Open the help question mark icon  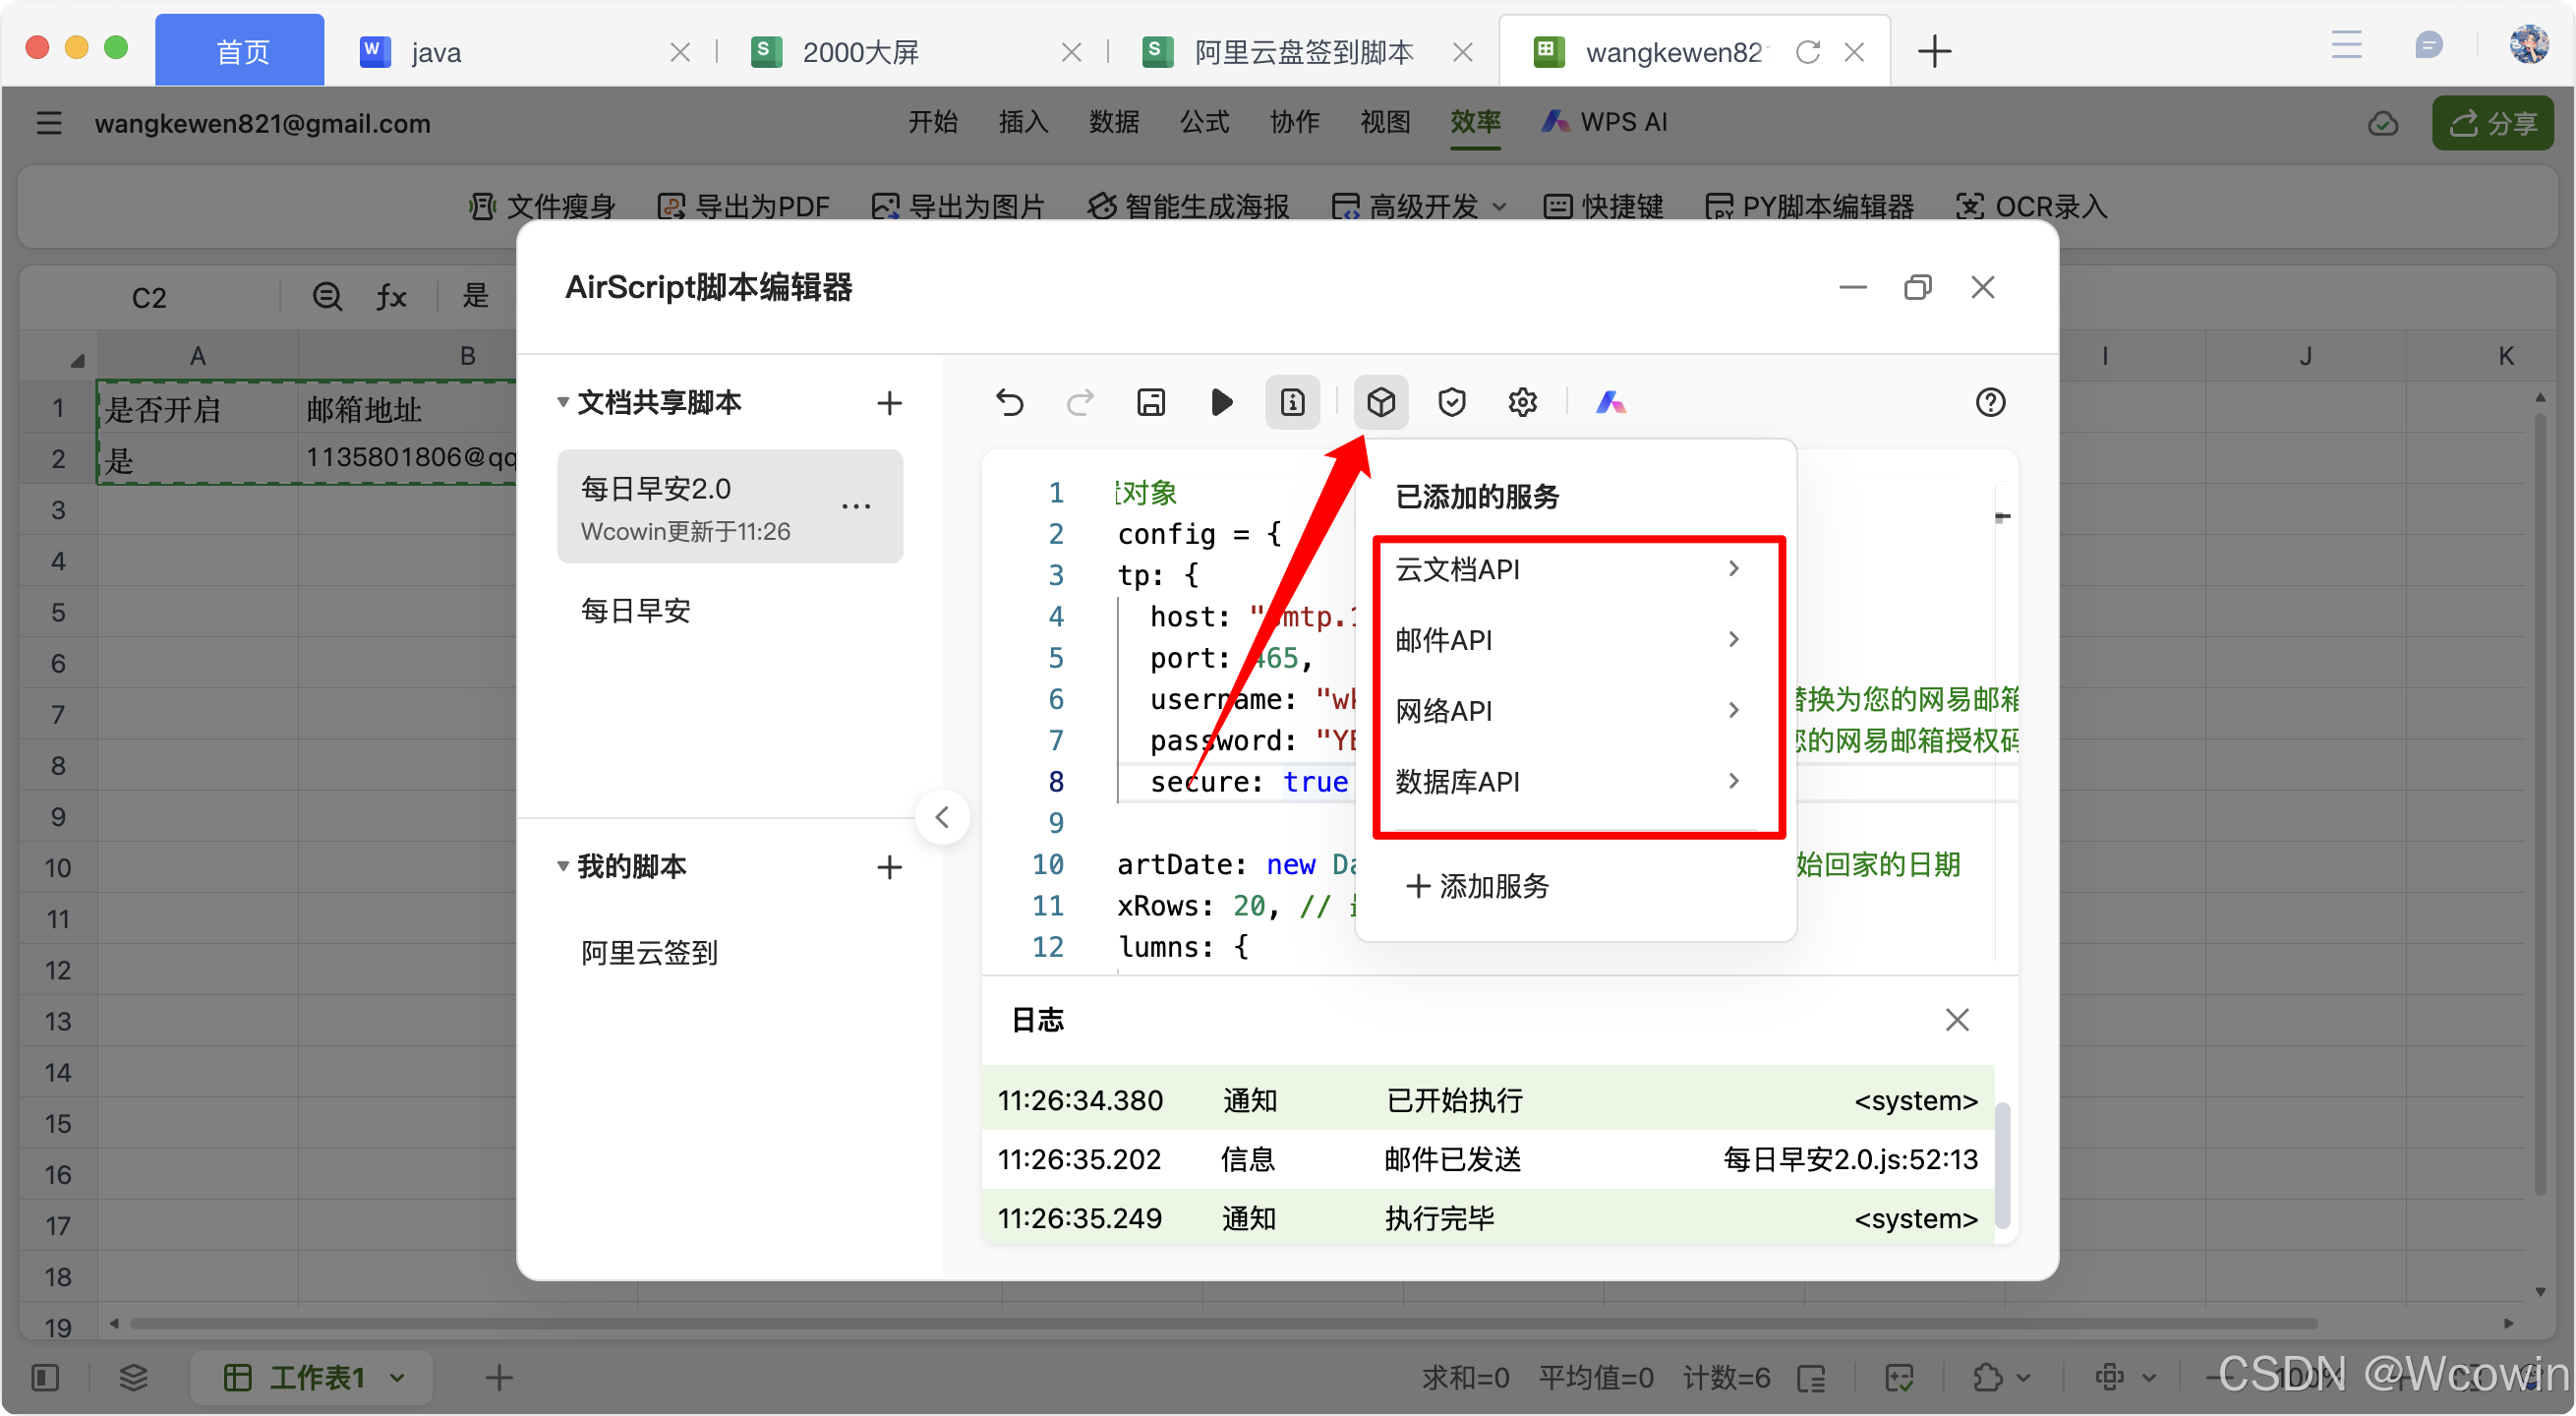pyautogui.click(x=1990, y=403)
